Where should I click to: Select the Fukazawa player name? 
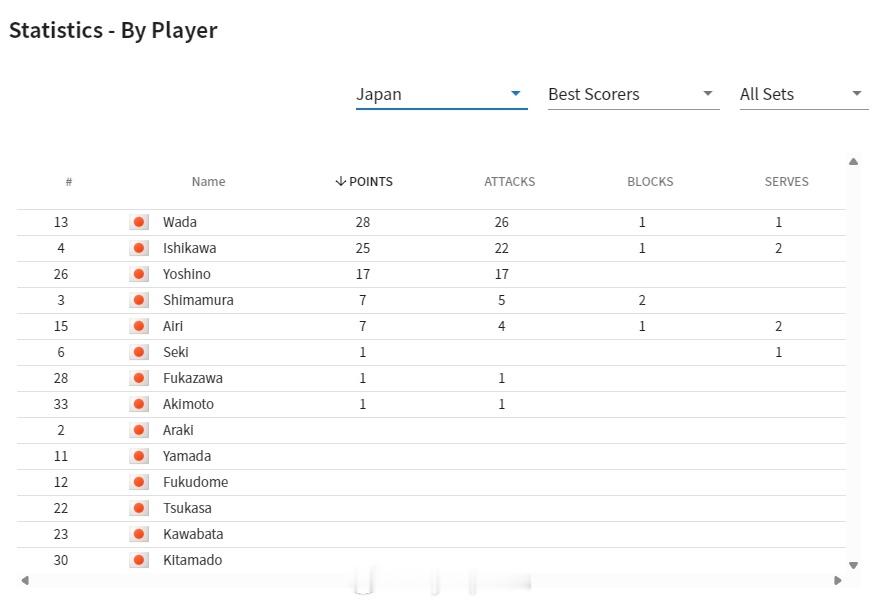(x=193, y=378)
